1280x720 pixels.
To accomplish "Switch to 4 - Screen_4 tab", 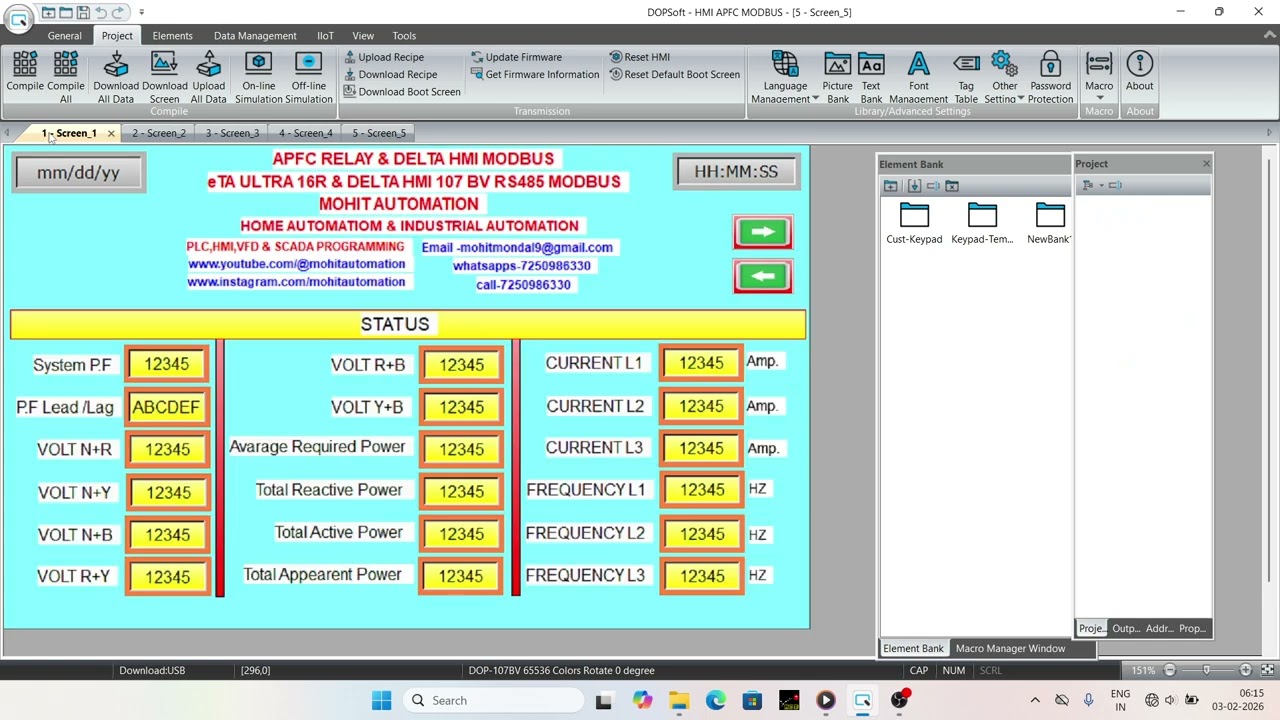I will (x=306, y=133).
